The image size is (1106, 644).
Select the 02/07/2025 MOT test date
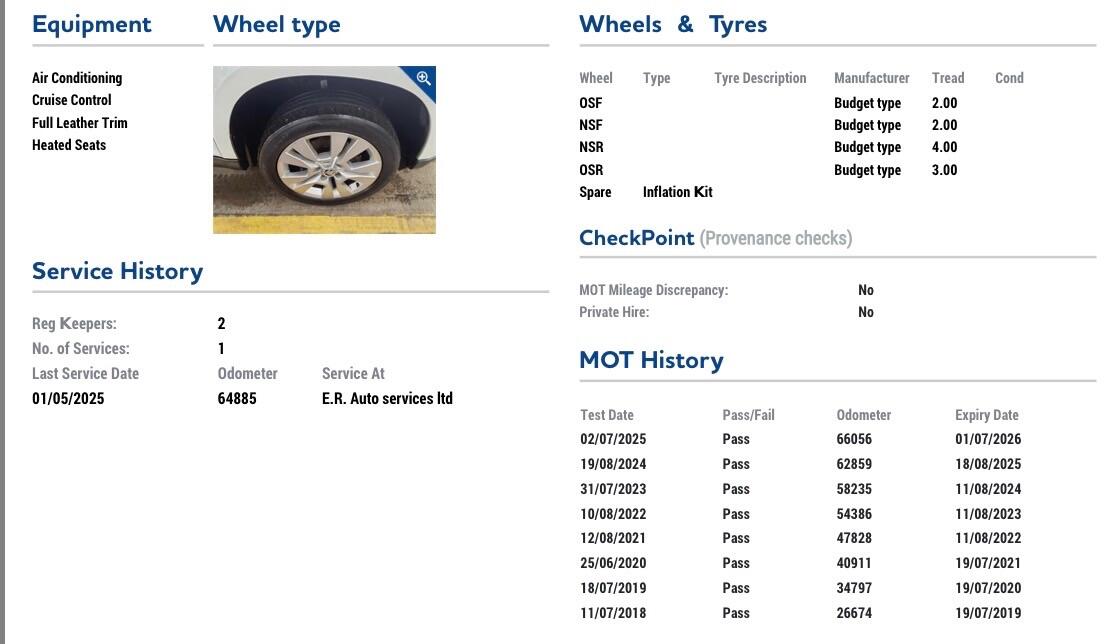613,439
